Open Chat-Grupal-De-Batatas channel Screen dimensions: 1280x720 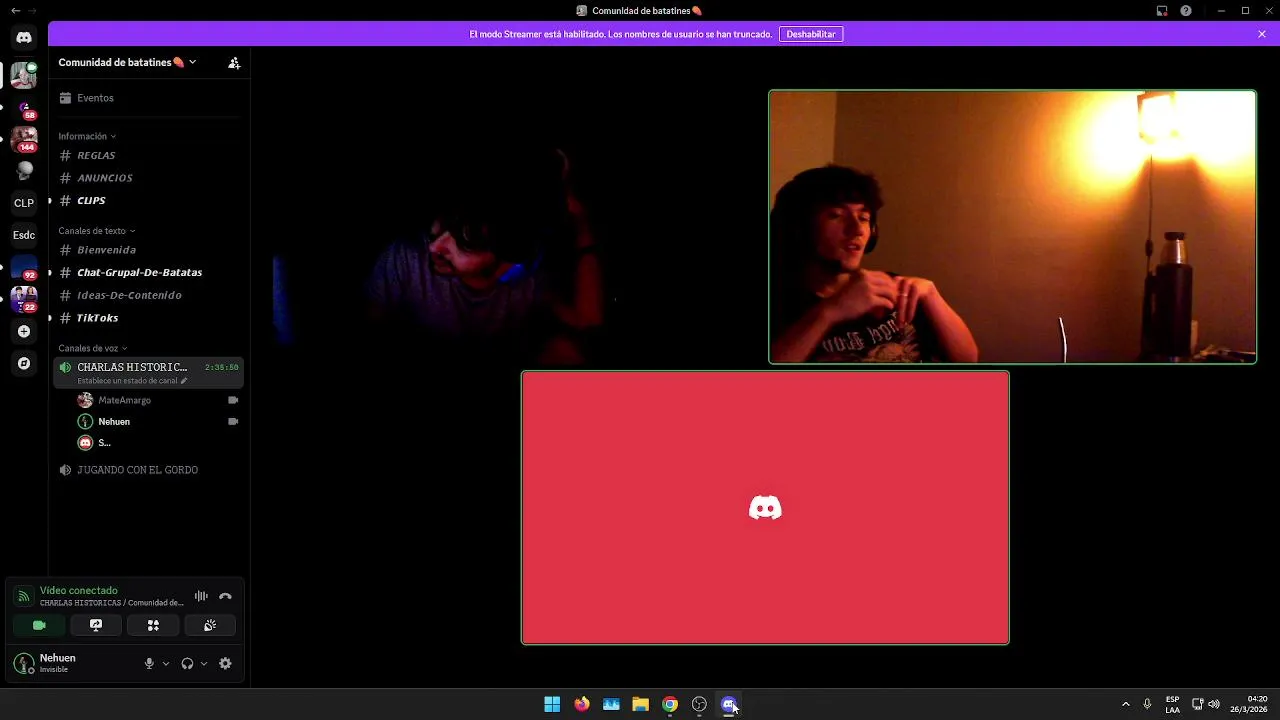coord(149,272)
